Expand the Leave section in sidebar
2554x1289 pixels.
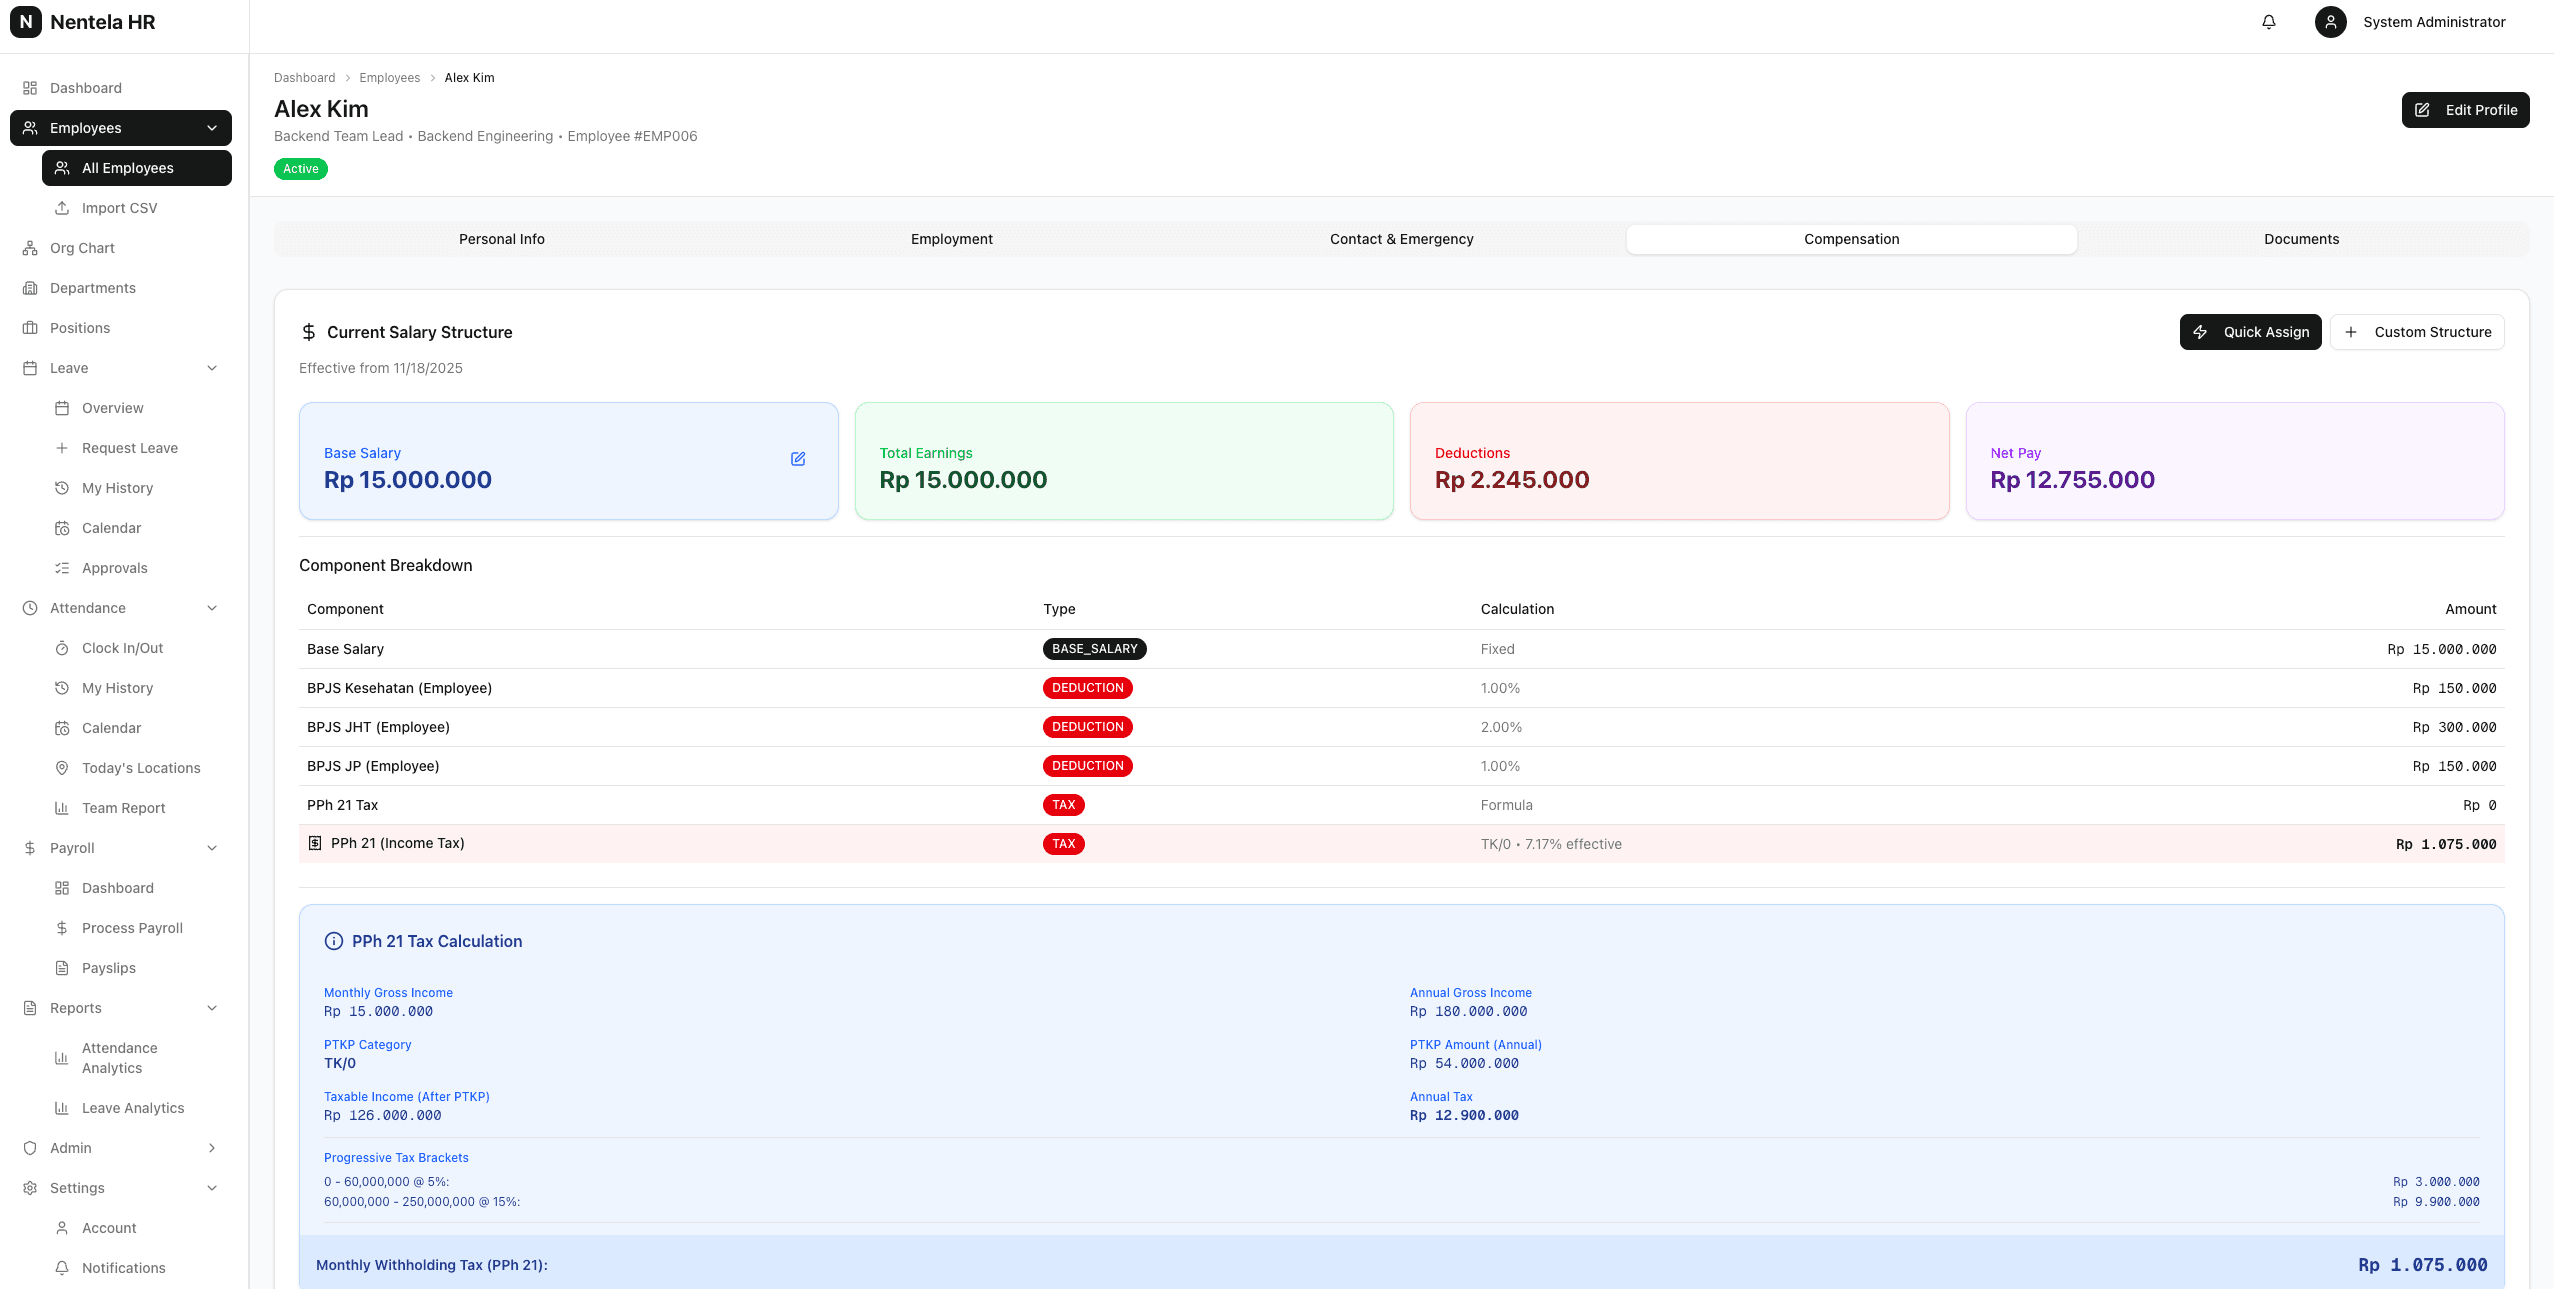211,367
